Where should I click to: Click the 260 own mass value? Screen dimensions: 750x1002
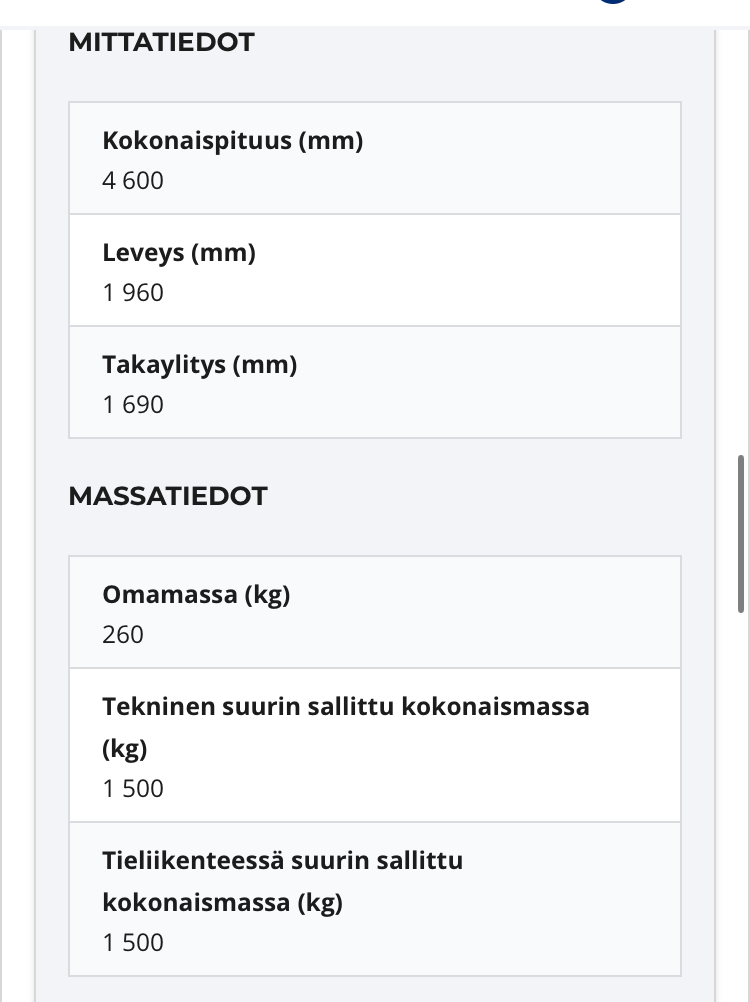pos(123,635)
